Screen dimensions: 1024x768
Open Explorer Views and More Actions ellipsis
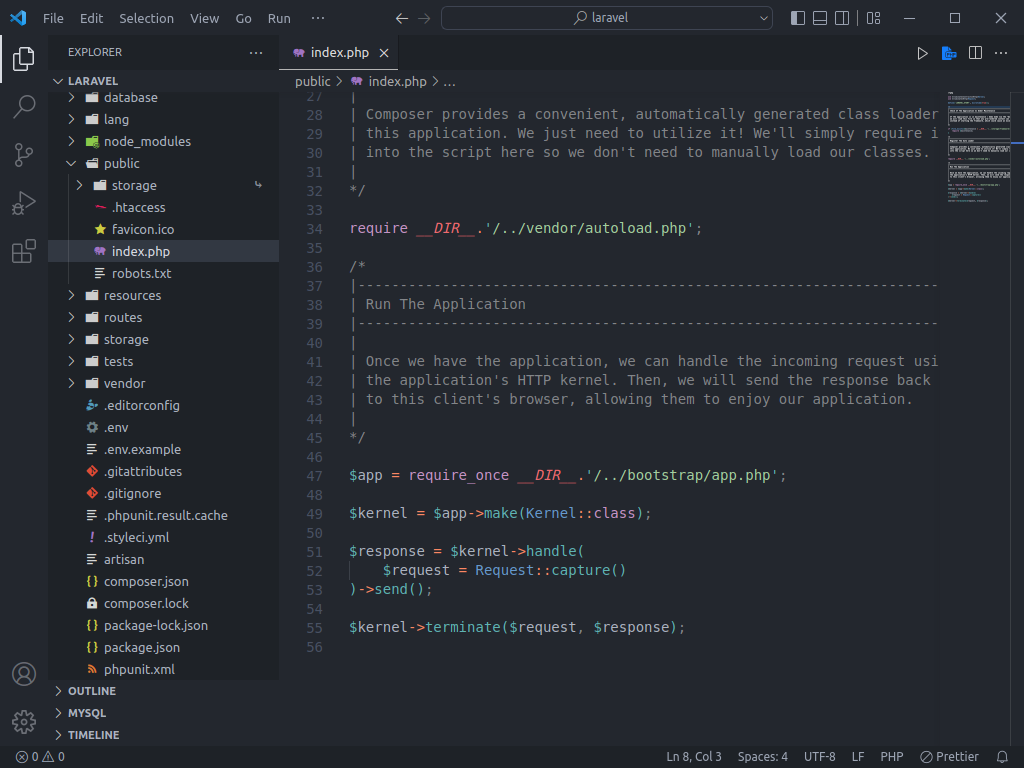click(256, 52)
